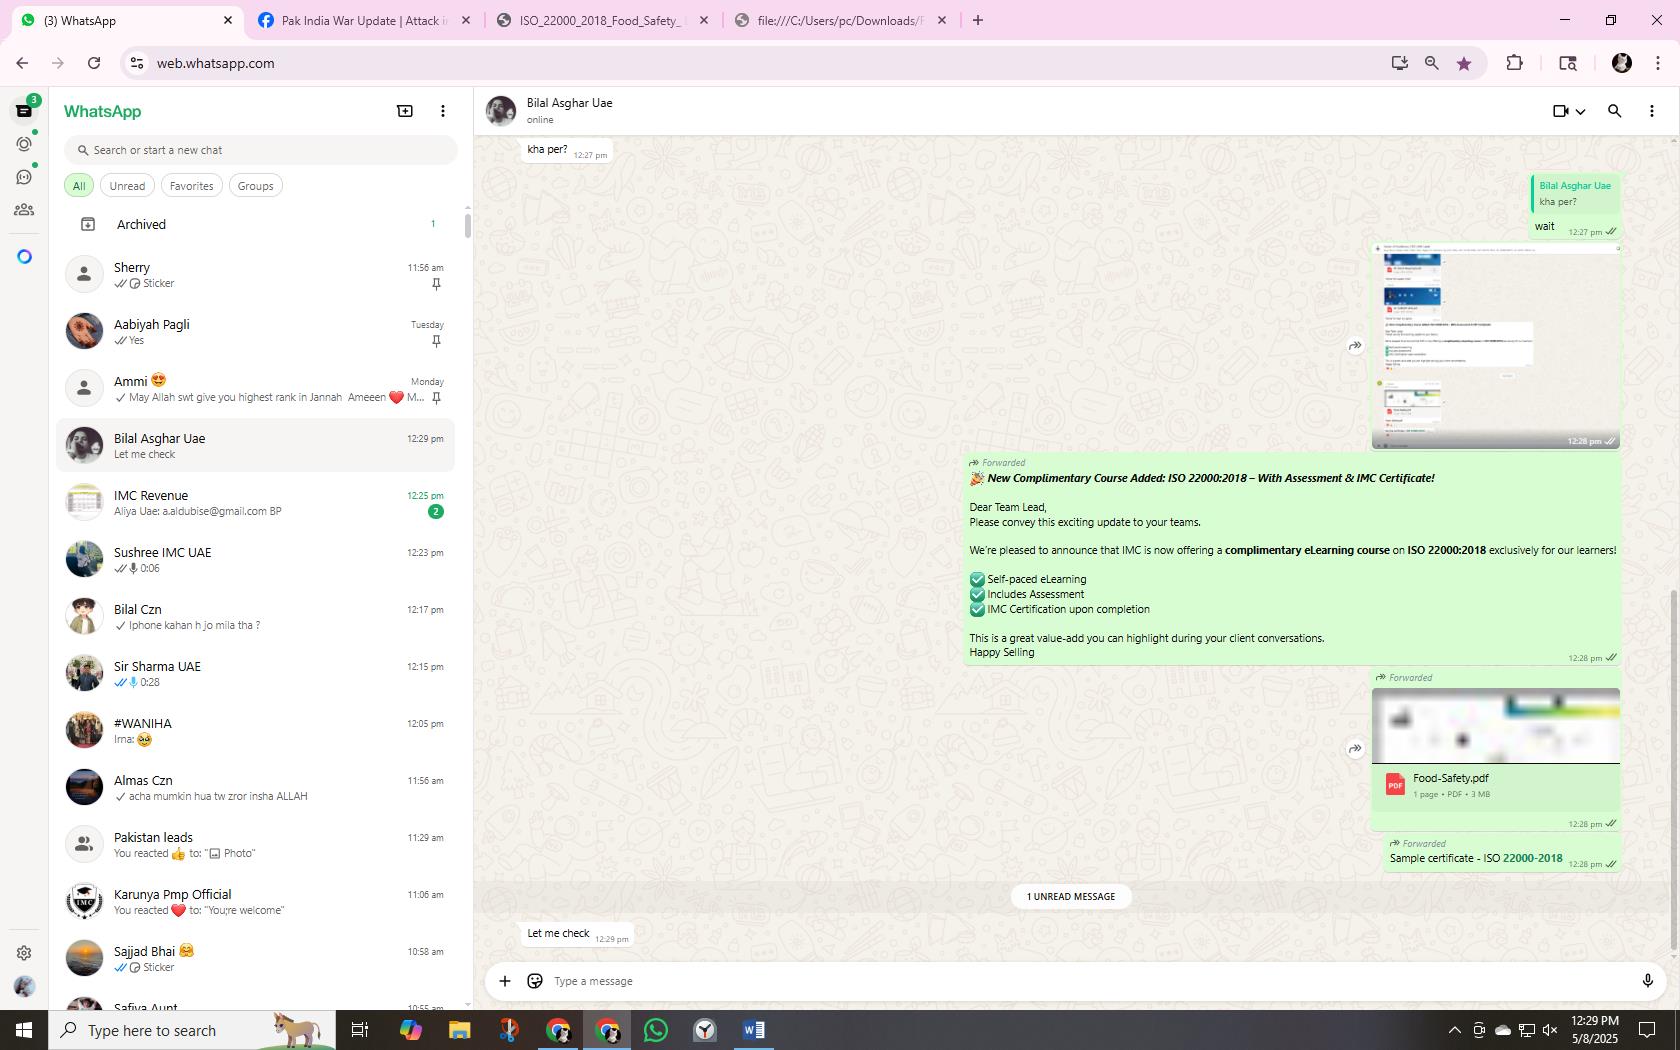Open the Almas Czn chat
The height and width of the screenshot is (1050, 1680).
pyautogui.click(x=256, y=787)
